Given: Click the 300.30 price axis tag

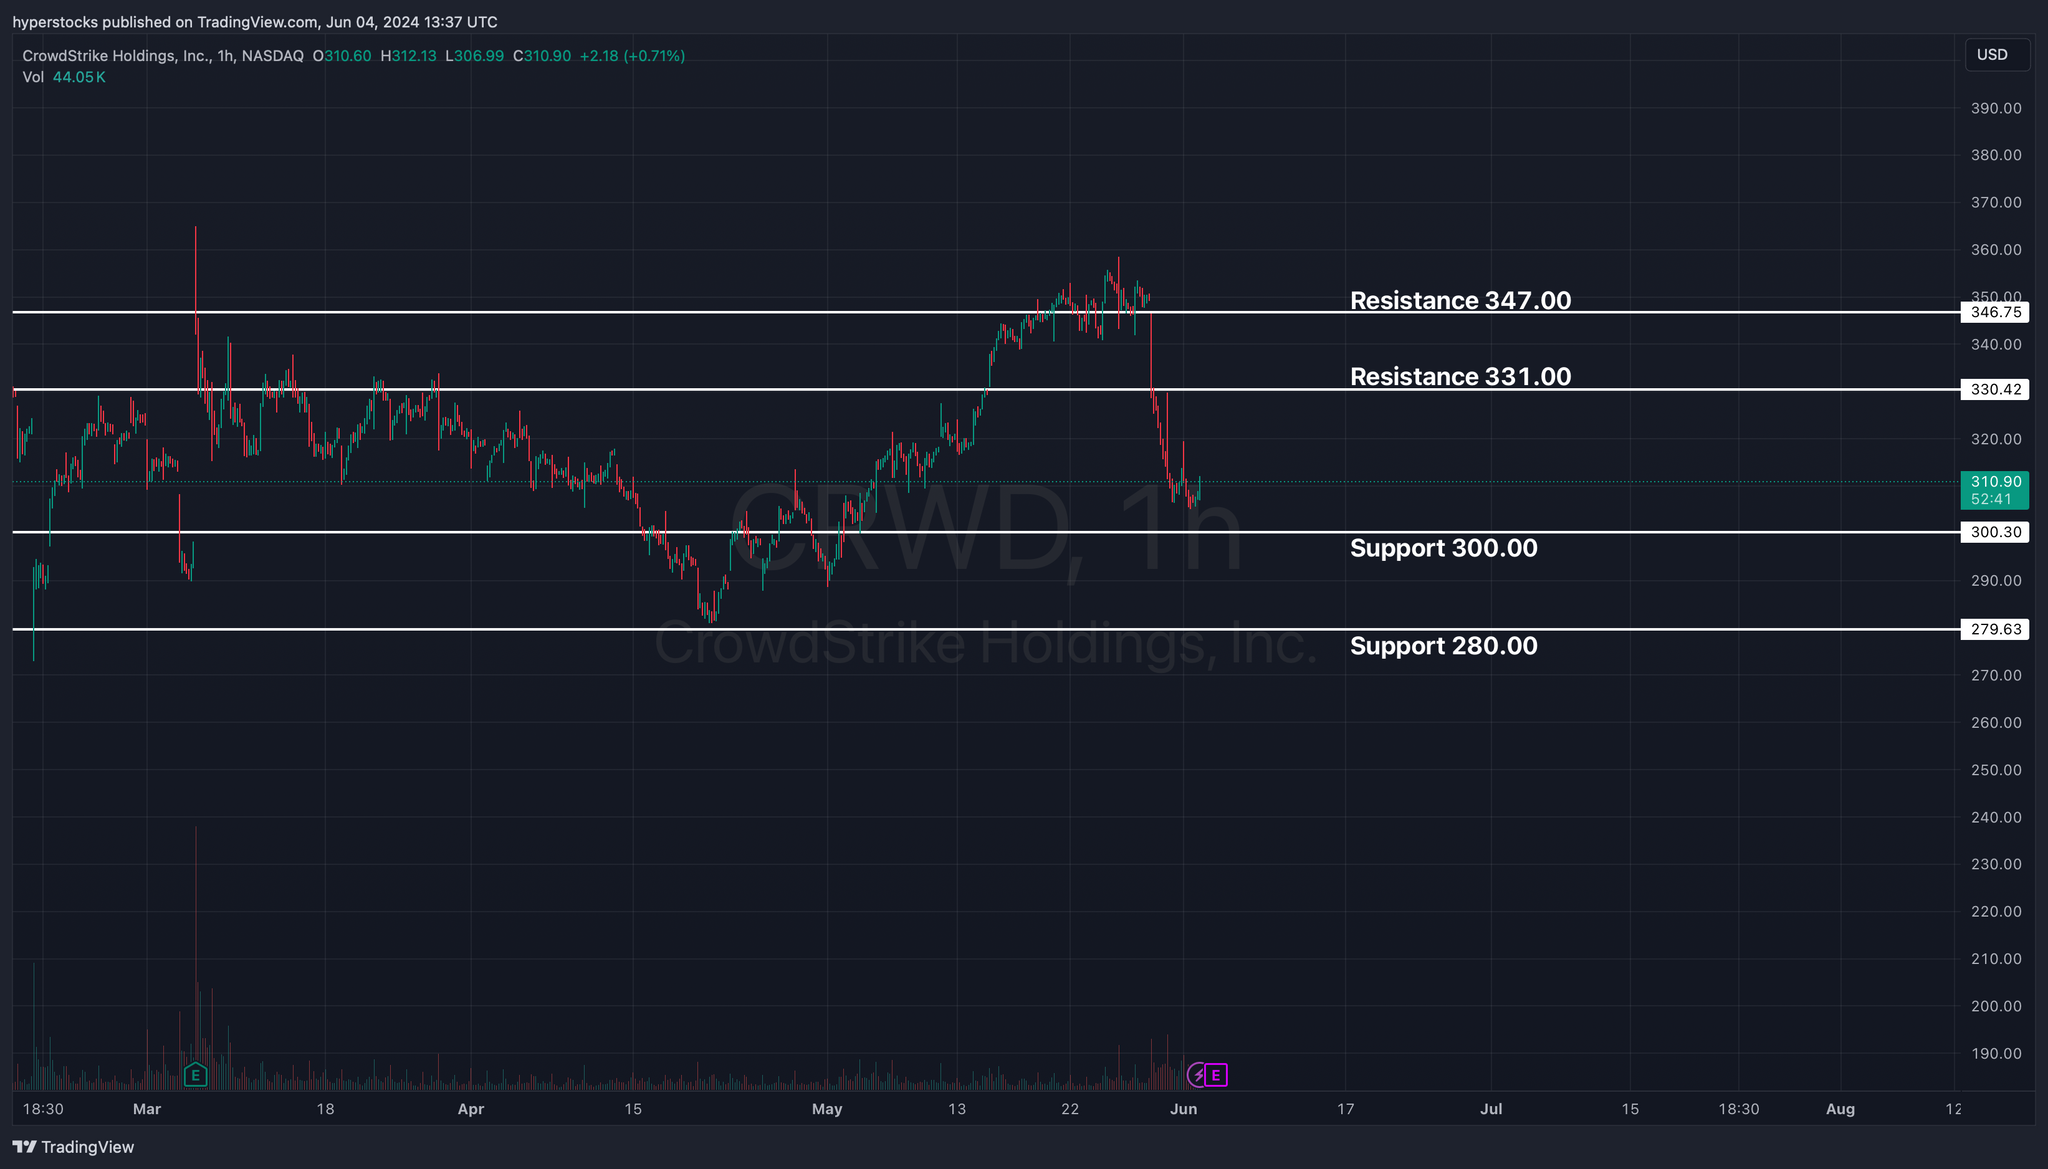Looking at the screenshot, I should 1995,532.
